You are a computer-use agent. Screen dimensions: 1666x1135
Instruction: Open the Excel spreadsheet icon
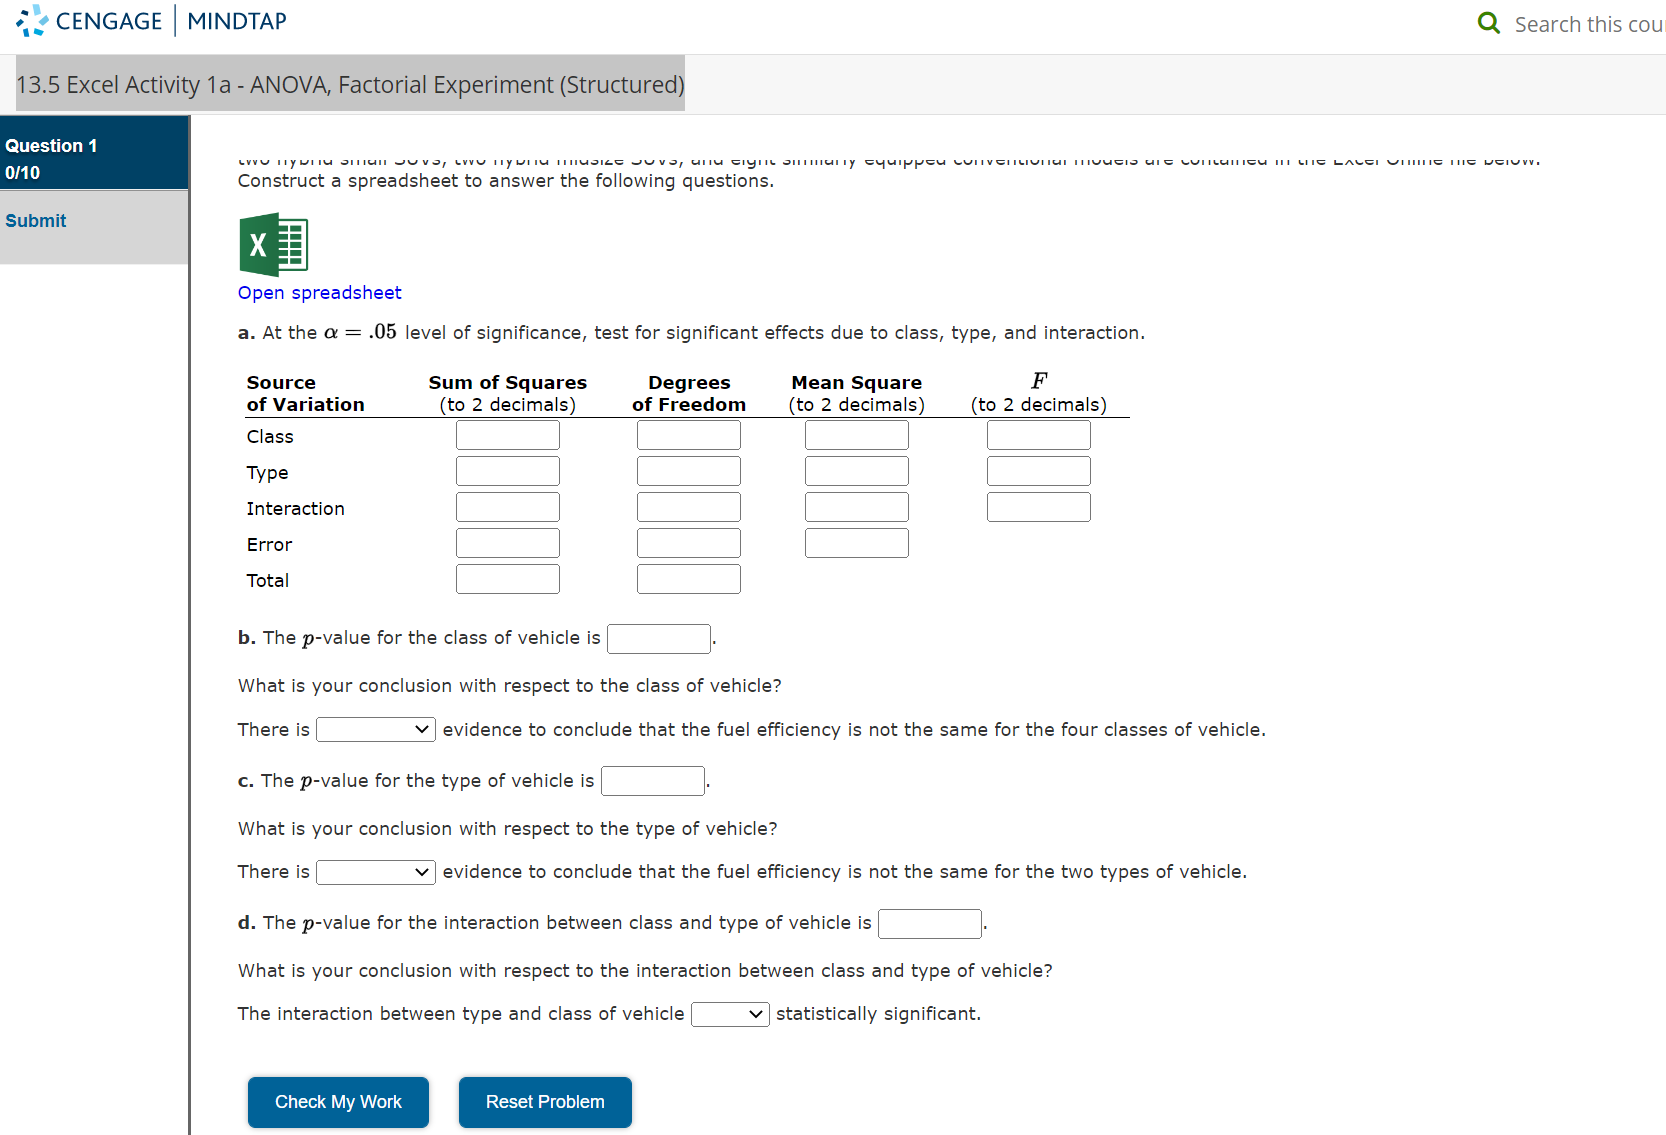272,243
